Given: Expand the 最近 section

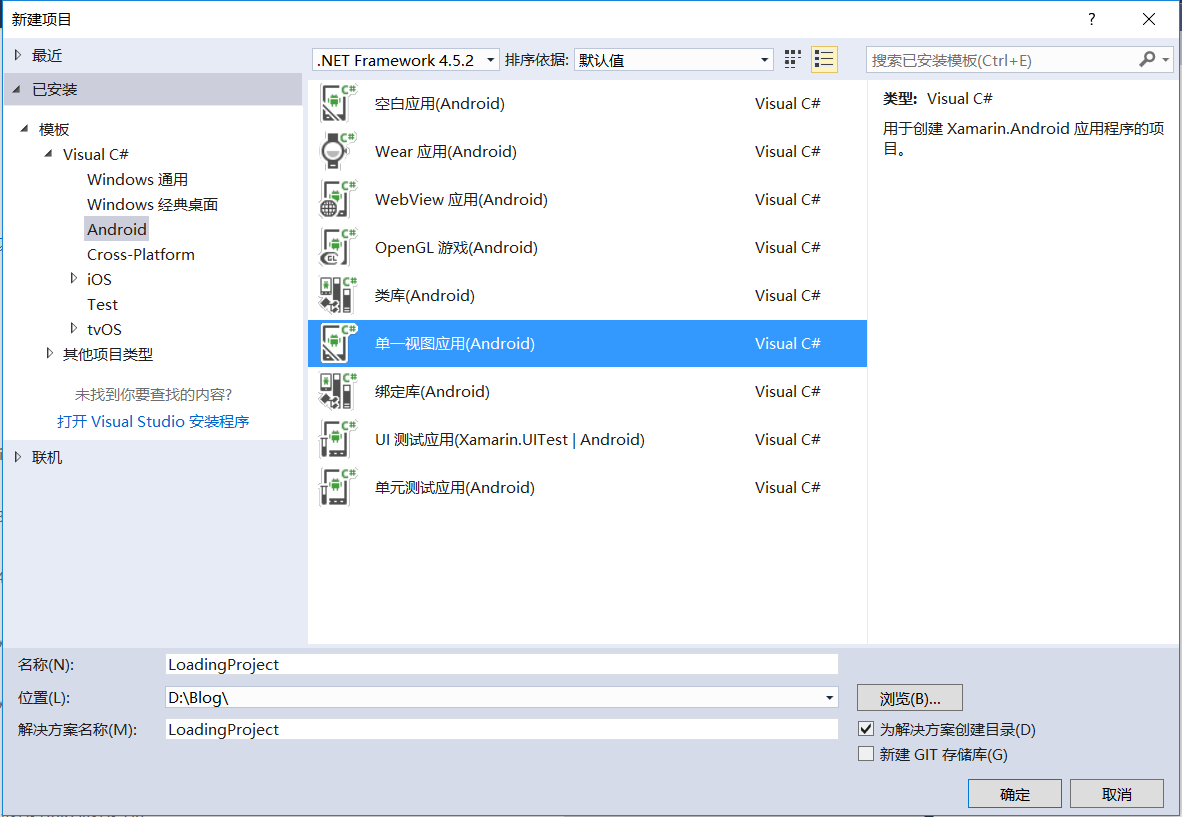Looking at the screenshot, I should (18, 55).
